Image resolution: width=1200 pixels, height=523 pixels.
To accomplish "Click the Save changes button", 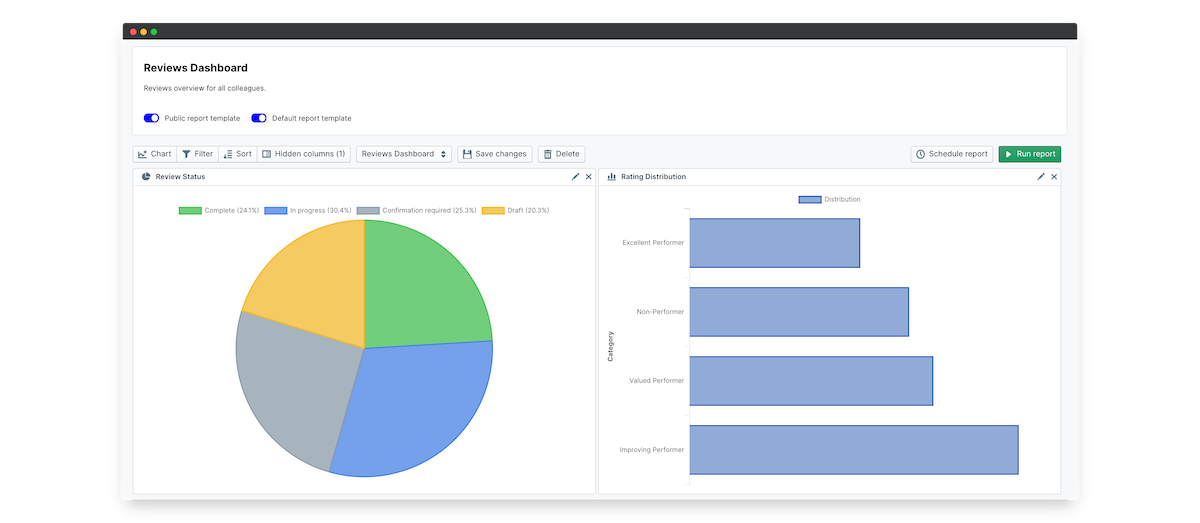I will (495, 154).
